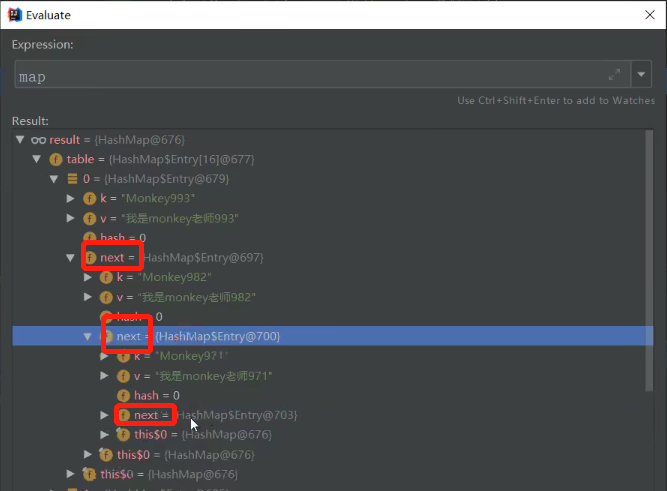The height and width of the screenshot is (491, 667).
Task: Collapse the 0 = {HashMap$Entry@679} node
Action: pyautogui.click(x=54, y=179)
